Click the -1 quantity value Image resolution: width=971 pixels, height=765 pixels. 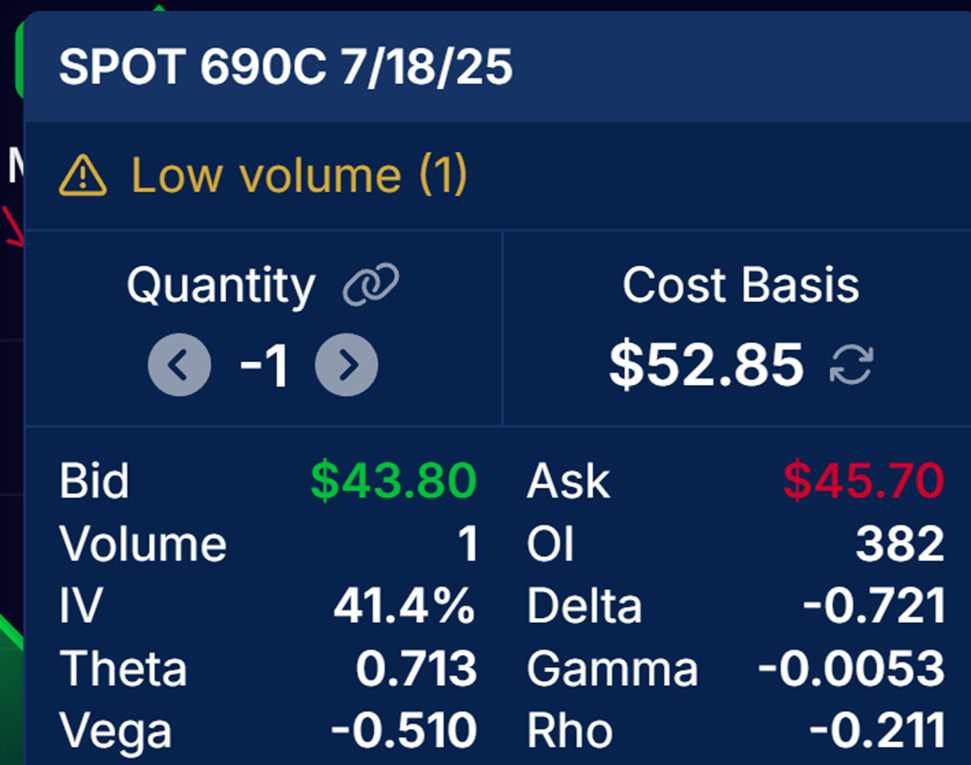(x=264, y=365)
